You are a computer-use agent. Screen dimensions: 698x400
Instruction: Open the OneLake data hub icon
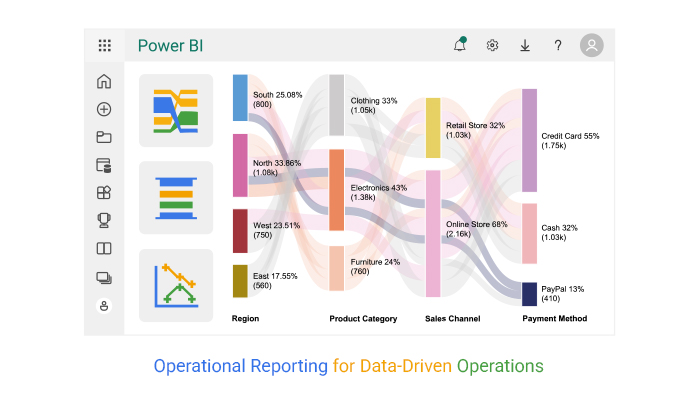(104, 165)
